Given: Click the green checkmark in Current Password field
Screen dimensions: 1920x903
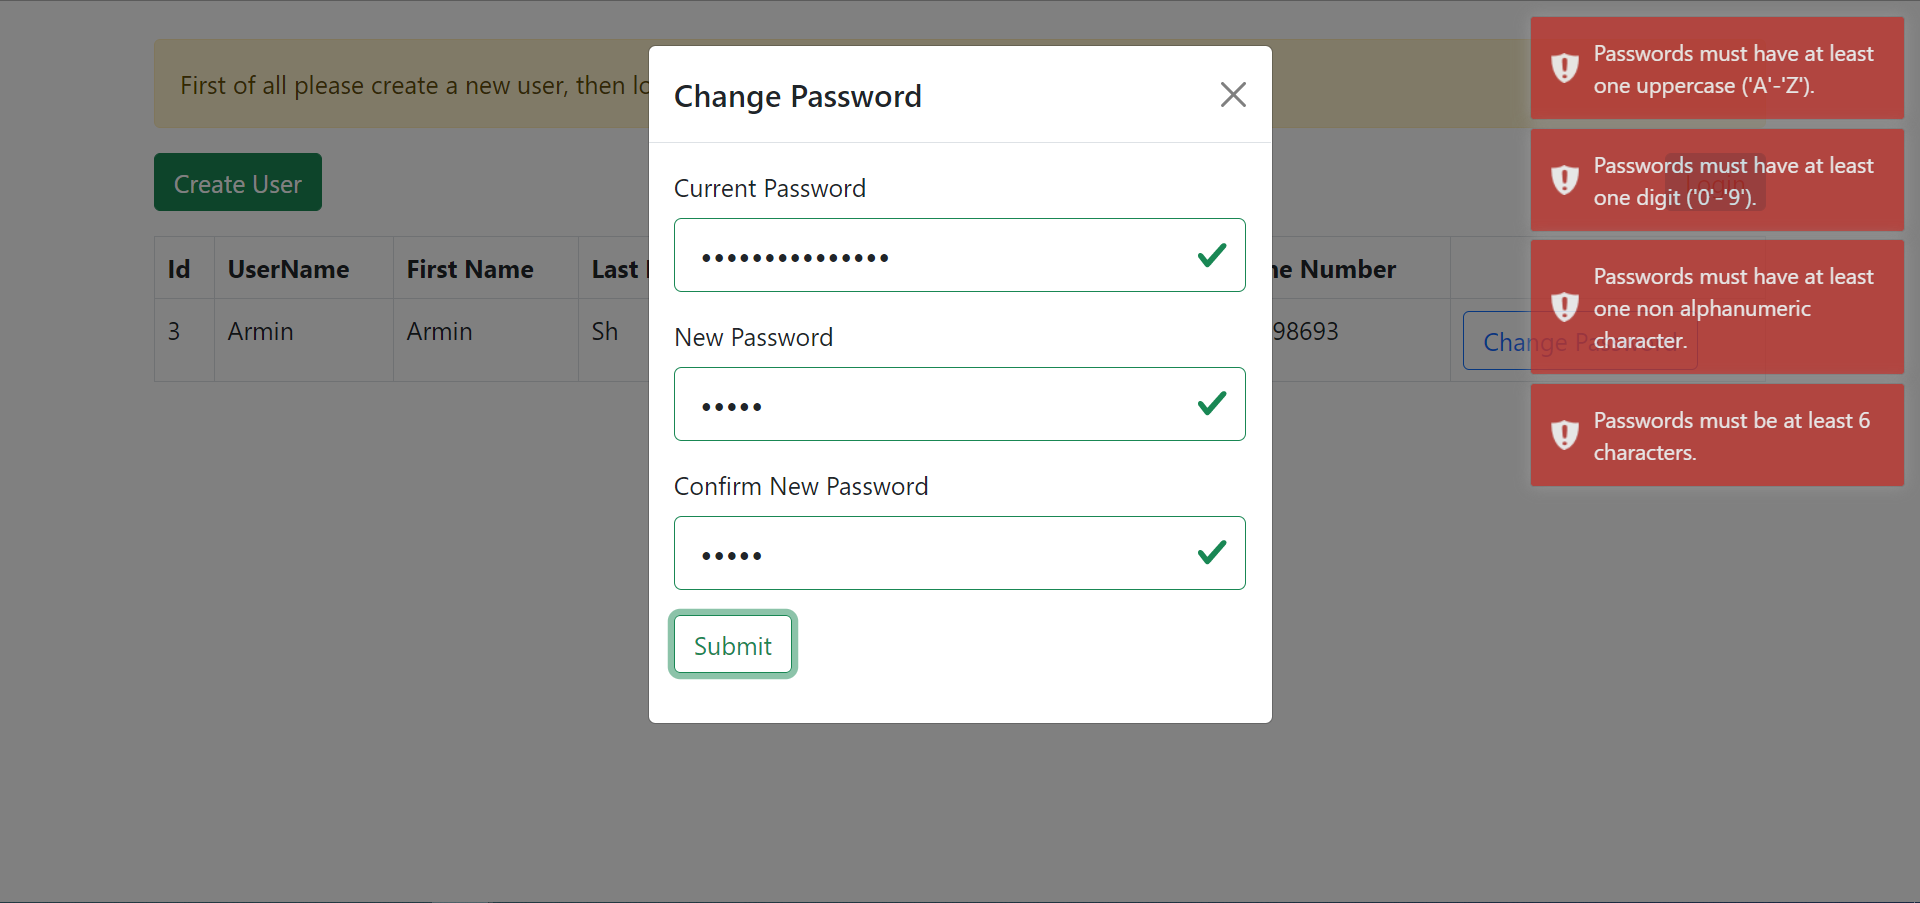Looking at the screenshot, I should coord(1211,256).
